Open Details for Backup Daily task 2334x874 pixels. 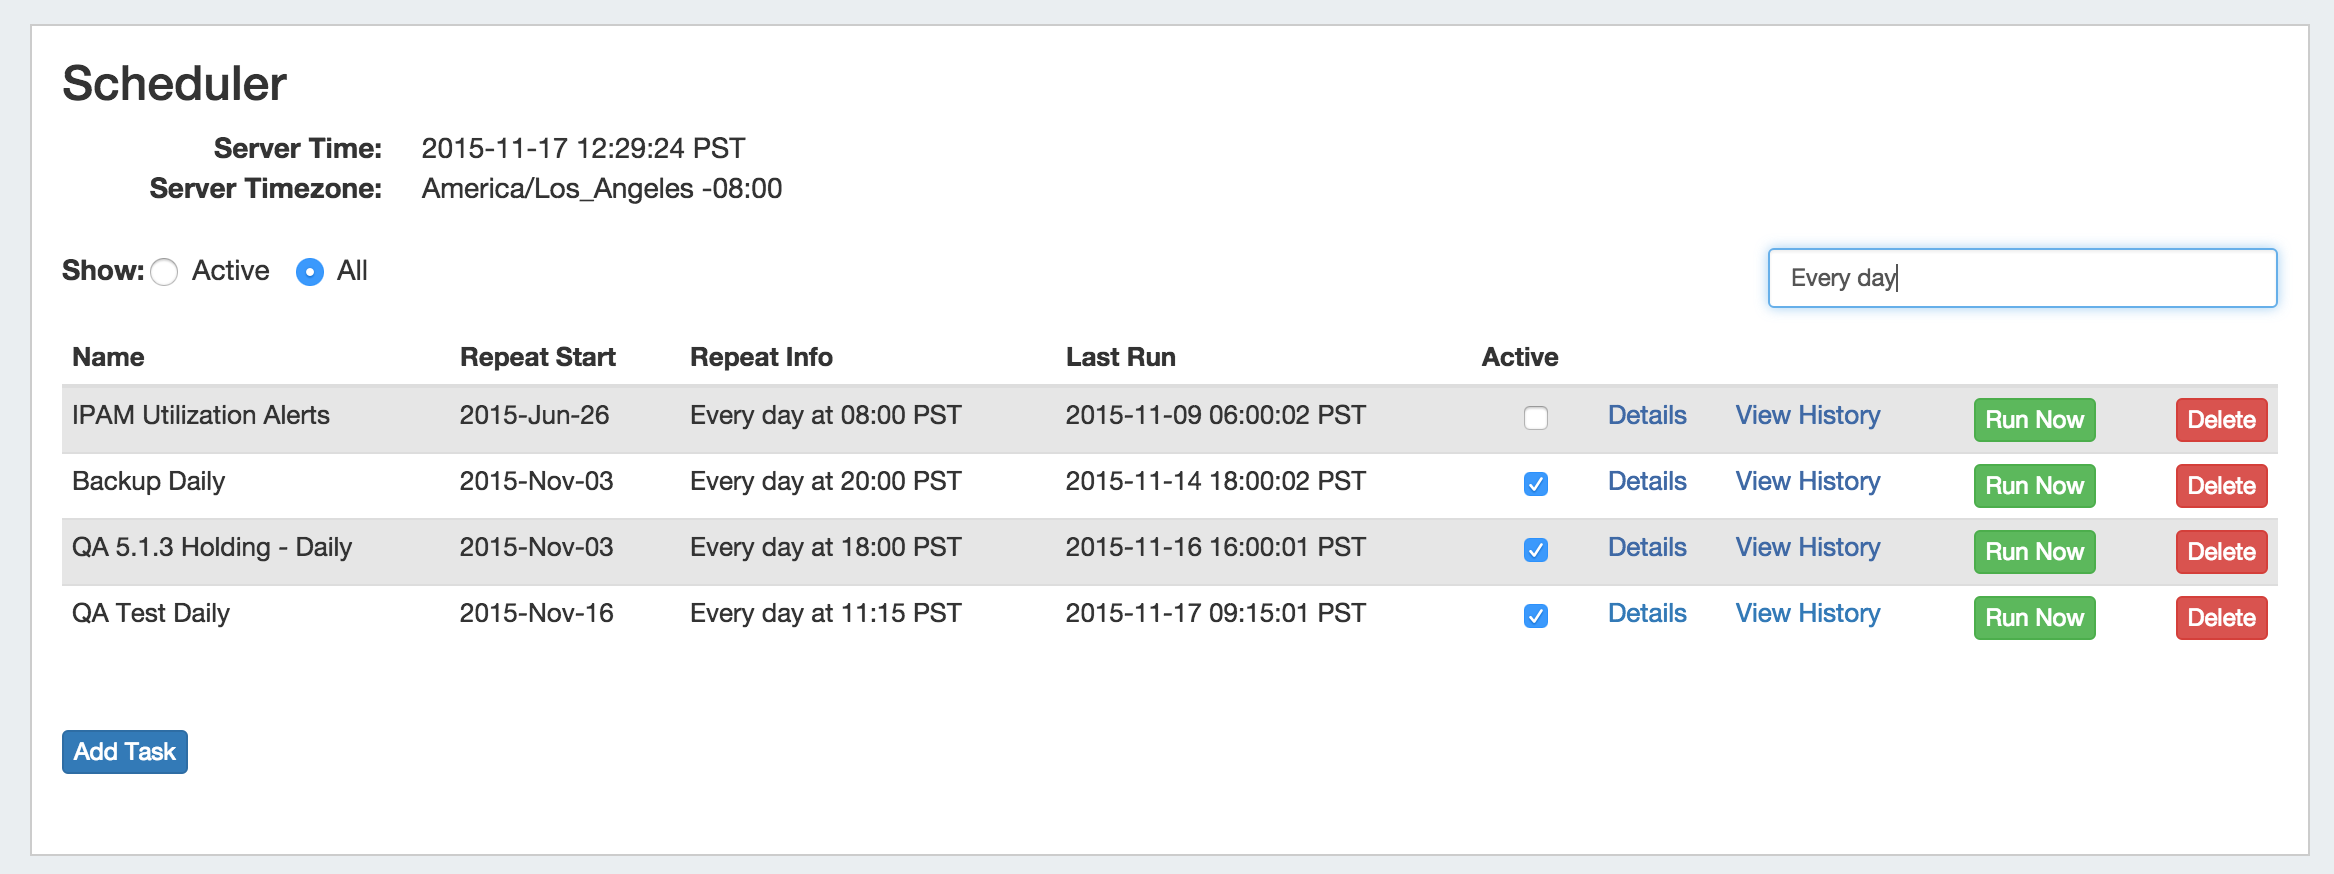1646,481
